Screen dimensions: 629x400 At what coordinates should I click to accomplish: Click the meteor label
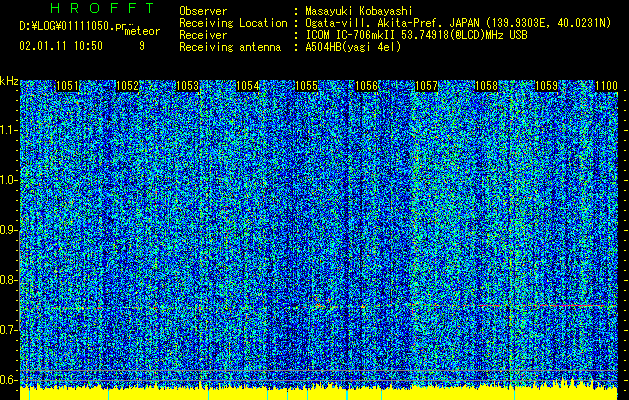(x=142, y=31)
